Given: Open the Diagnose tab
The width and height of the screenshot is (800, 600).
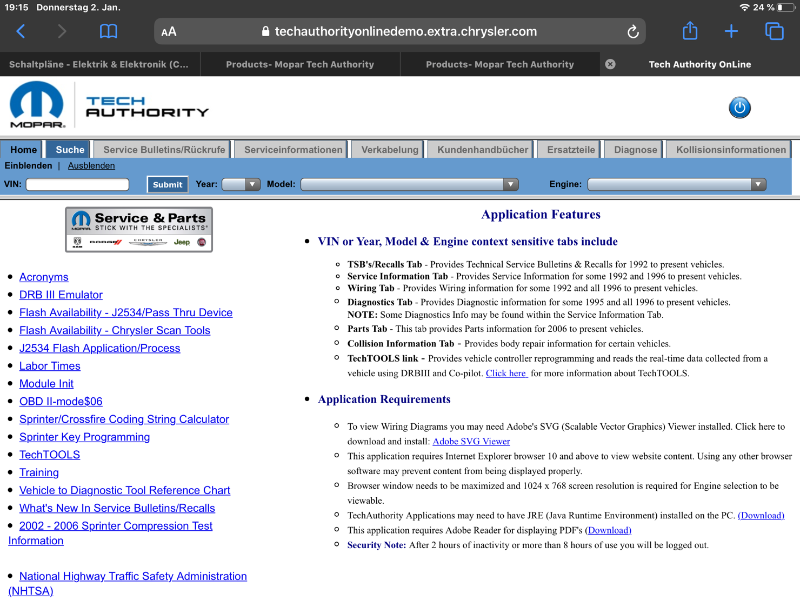Looking at the screenshot, I should coord(635,150).
